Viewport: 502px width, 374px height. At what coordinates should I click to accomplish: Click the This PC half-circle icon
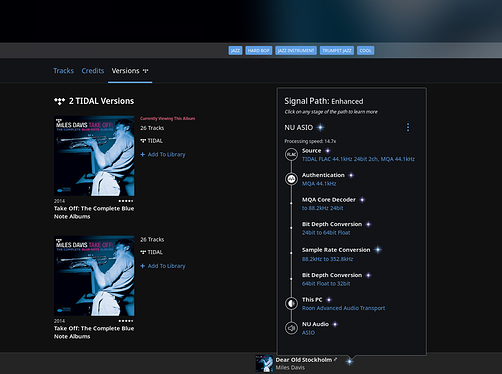pyautogui.click(x=291, y=304)
